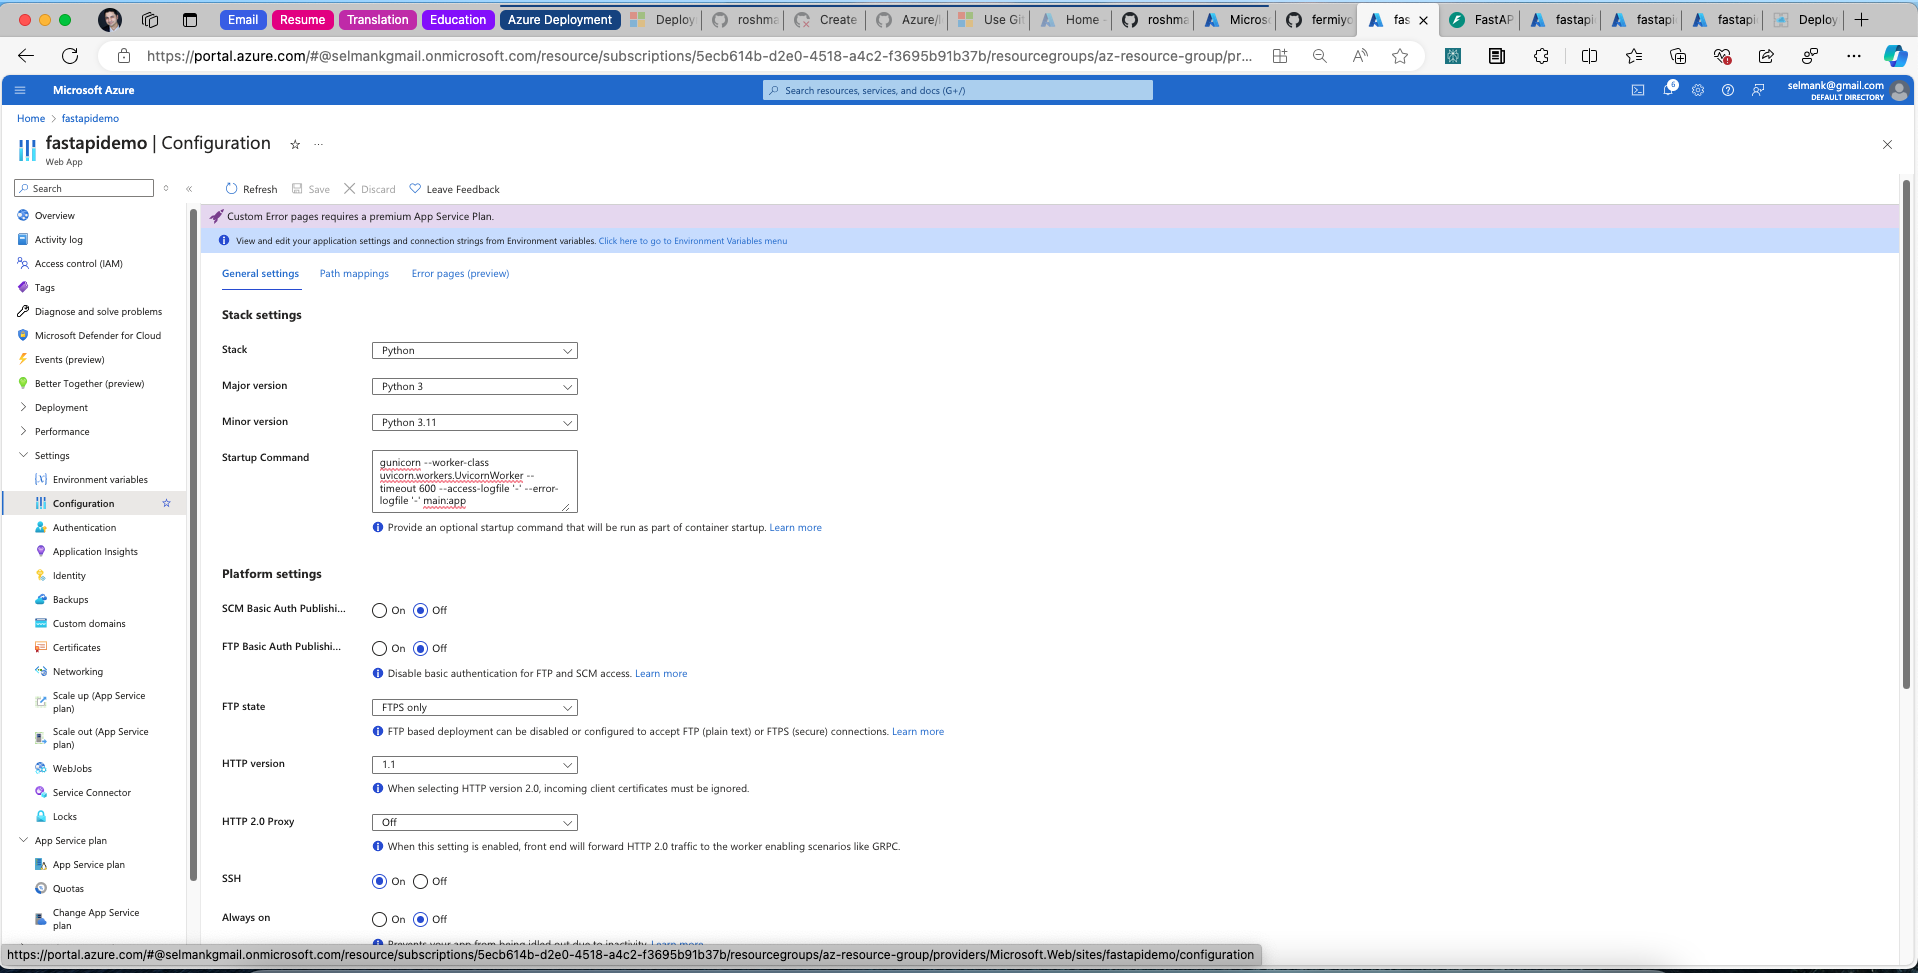Open the Minor version dropdown Python 3.11
This screenshot has width=1918, height=973.
pyautogui.click(x=474, y=422)
